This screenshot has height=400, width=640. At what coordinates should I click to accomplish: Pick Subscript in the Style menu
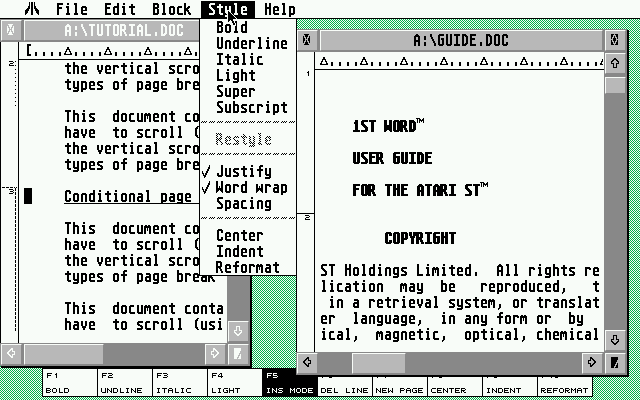pos(248,107)
